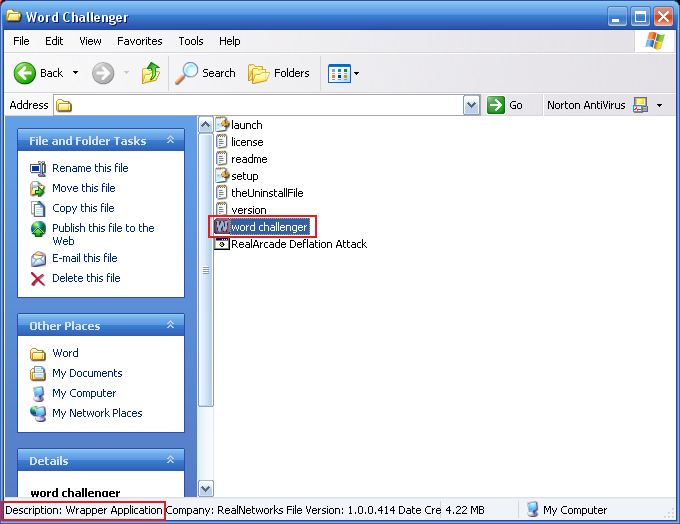Click the E-mail envelope icon
Screen dimensions: 680x524
(x=38, y=259)
